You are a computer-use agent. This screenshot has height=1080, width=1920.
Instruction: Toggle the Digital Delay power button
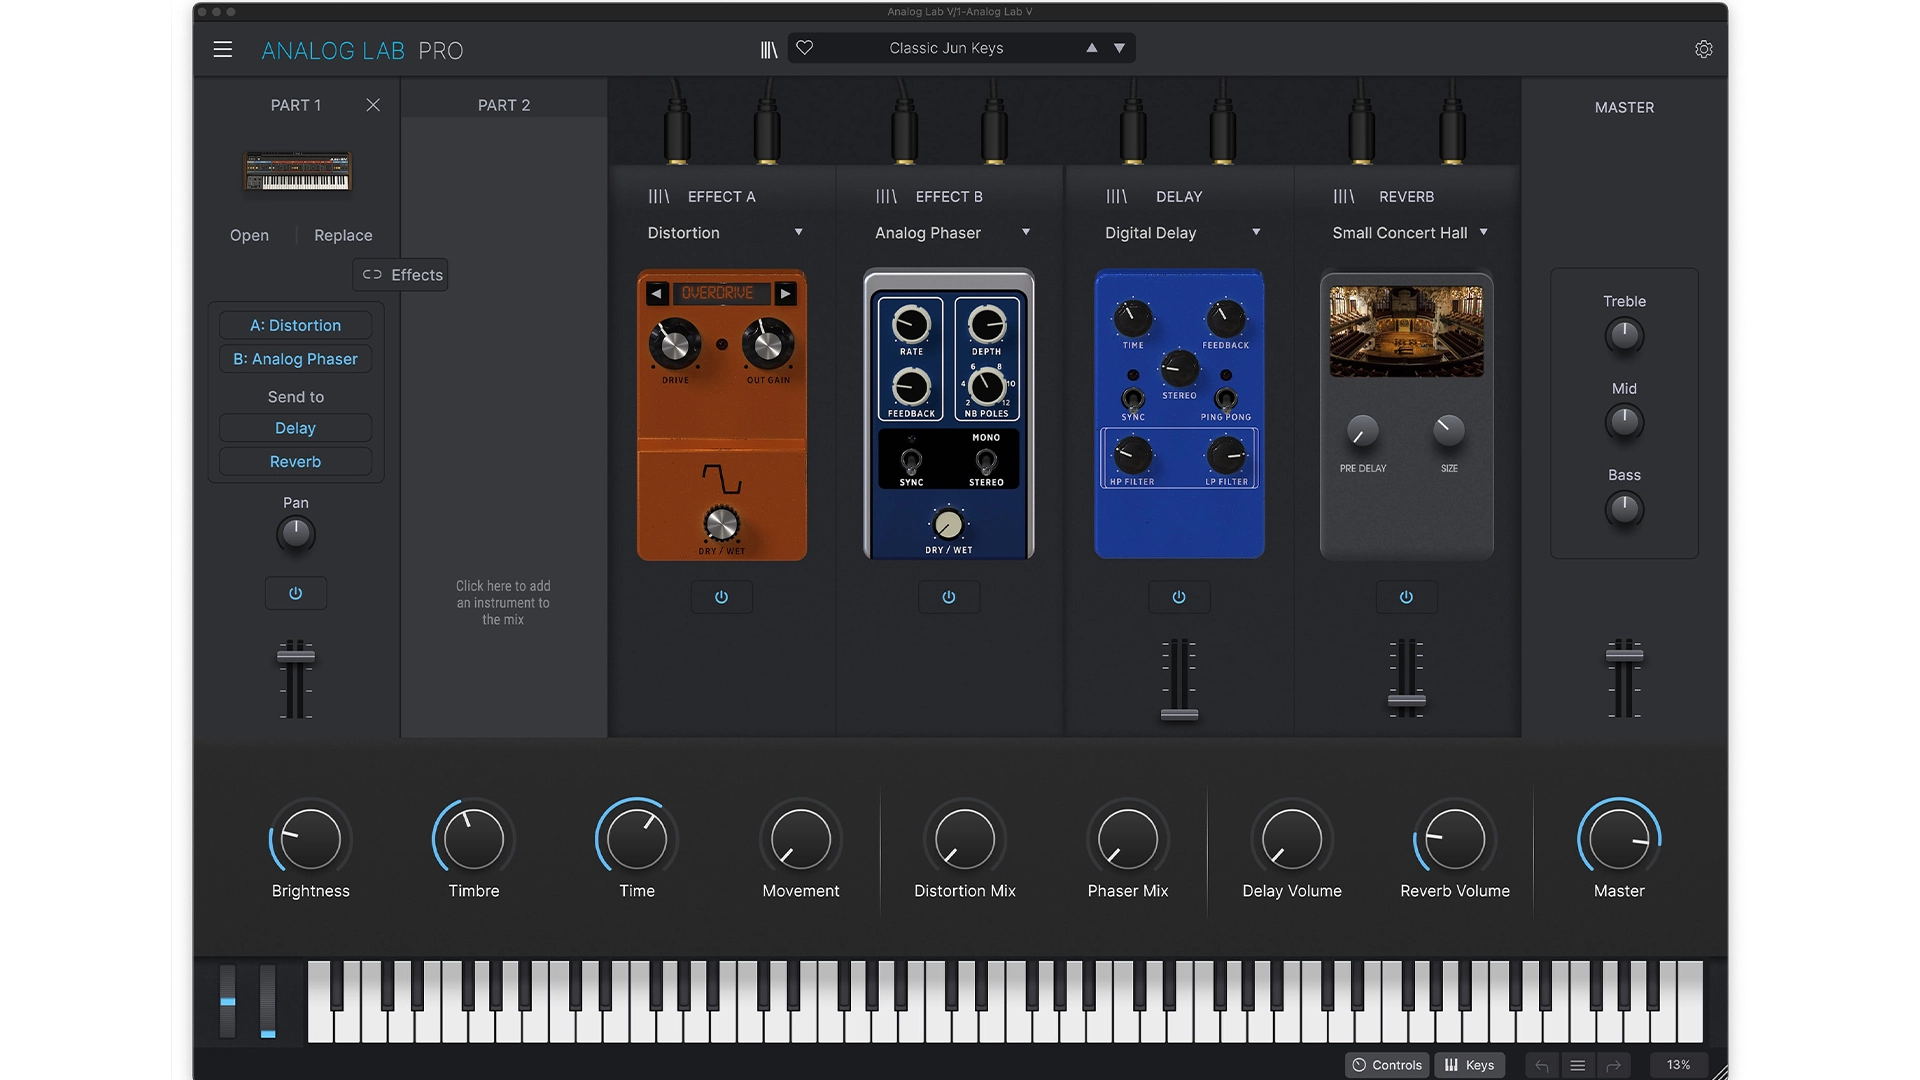pos(1179,597)
